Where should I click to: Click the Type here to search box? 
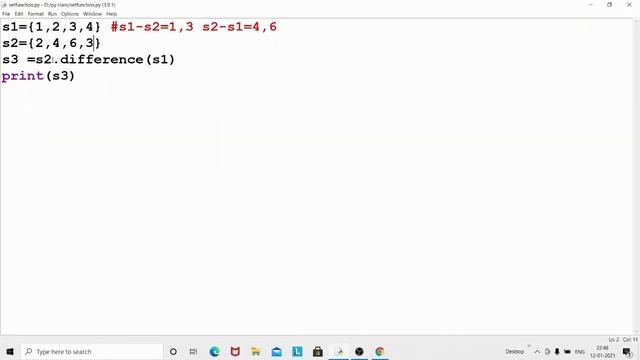point(92,351)
